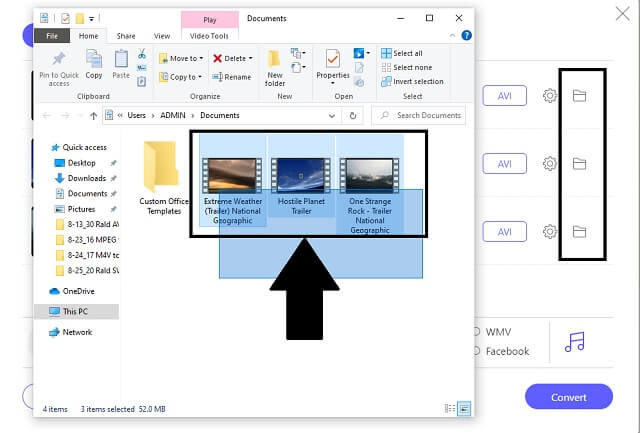Click the second AVI format button
The image size is (640, 433).
pyautogui.click(x=504, y=164)
